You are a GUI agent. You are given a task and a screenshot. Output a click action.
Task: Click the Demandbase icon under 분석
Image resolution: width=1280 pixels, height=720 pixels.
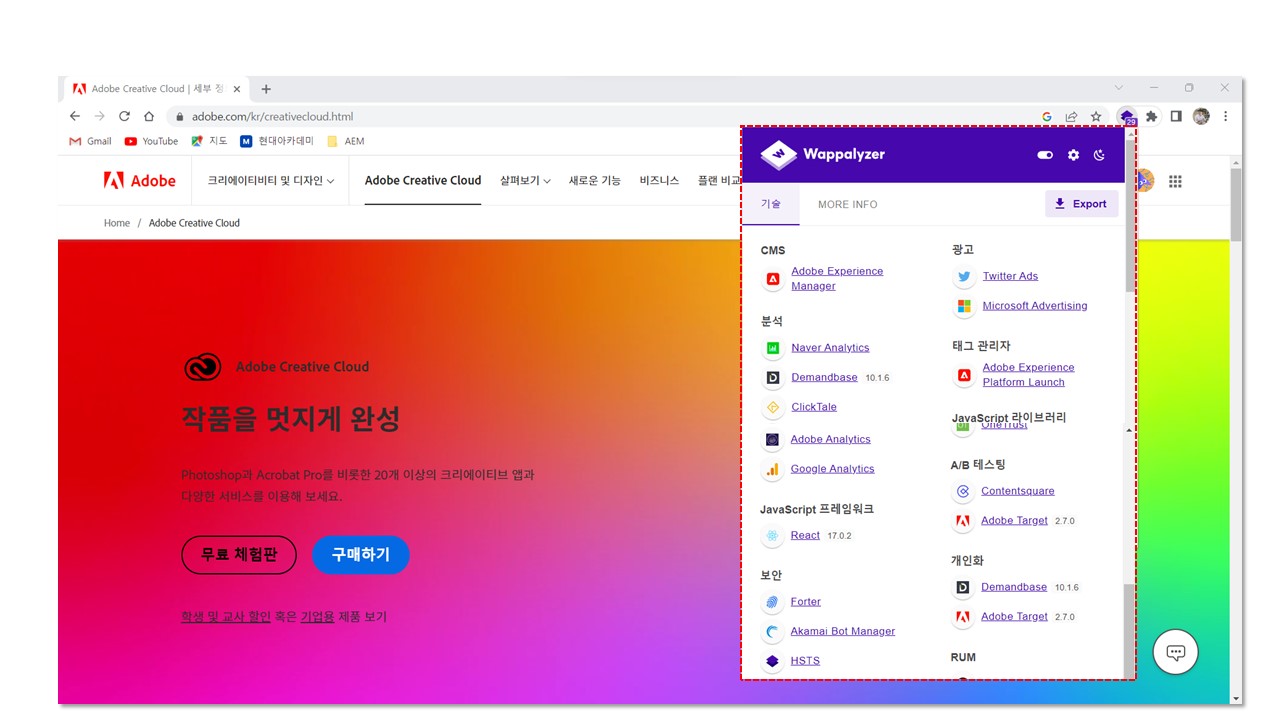(x=772, y=378)
